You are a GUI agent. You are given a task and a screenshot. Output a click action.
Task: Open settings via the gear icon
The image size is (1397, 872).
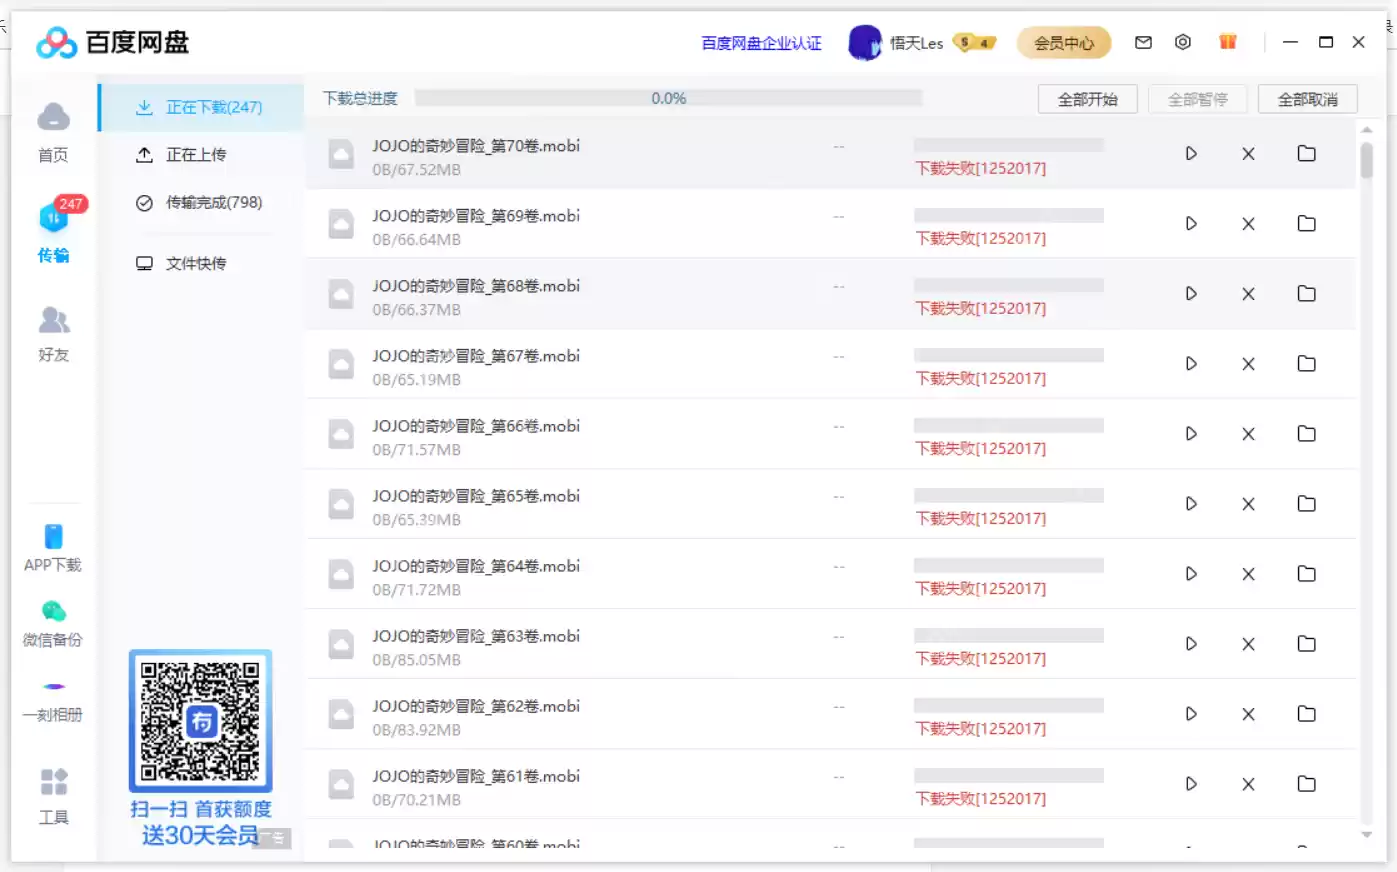[x=1183, y=42]
